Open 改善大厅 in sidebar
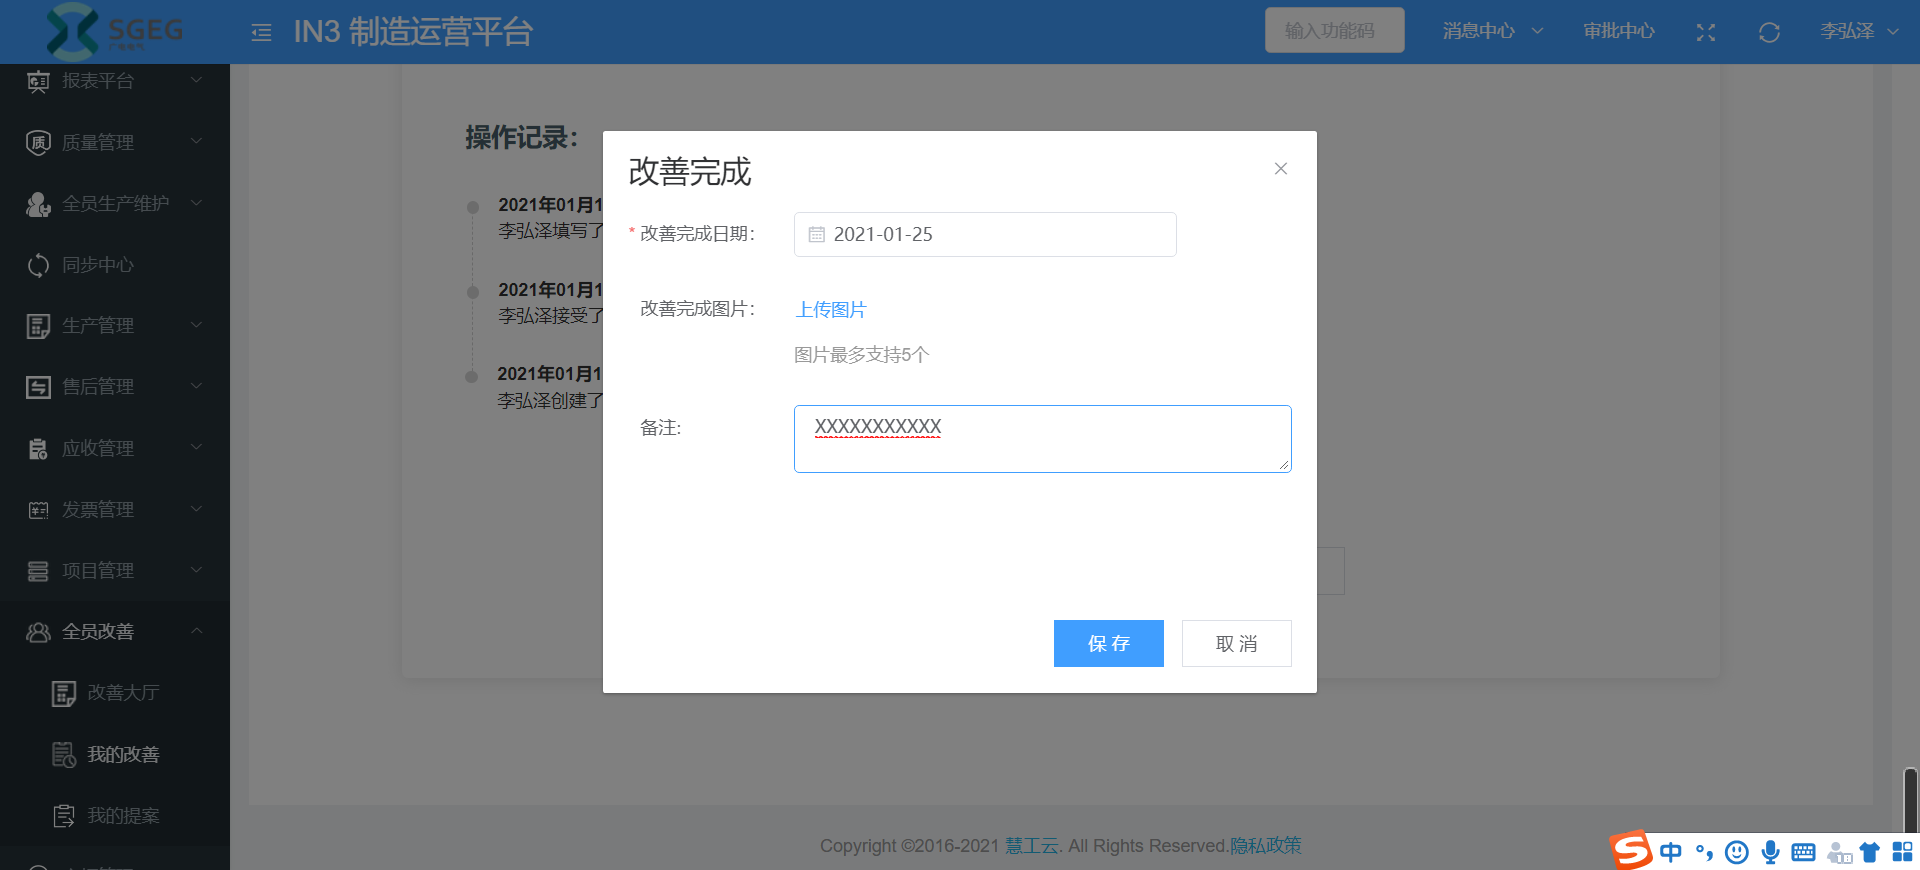The width and height of the screenshot is (1920, 870). (123, 693)
